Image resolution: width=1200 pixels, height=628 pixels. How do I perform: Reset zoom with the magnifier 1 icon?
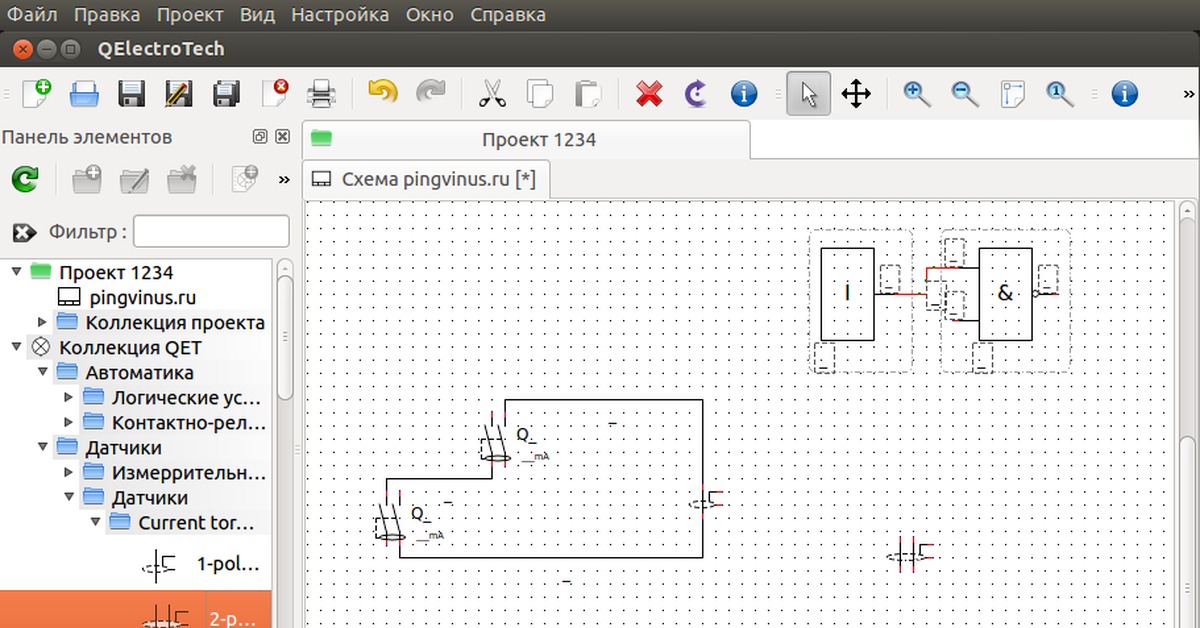click(x=1060, y=94)
